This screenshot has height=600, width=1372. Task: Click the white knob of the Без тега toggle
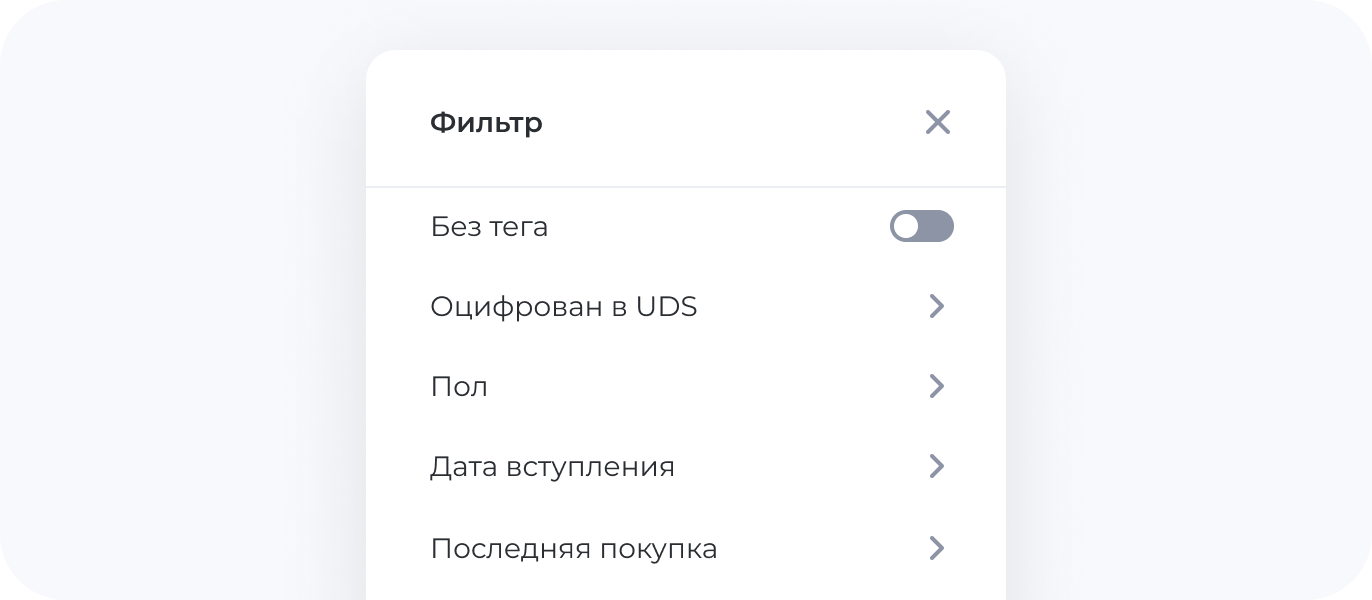click(x=906, y=227)
